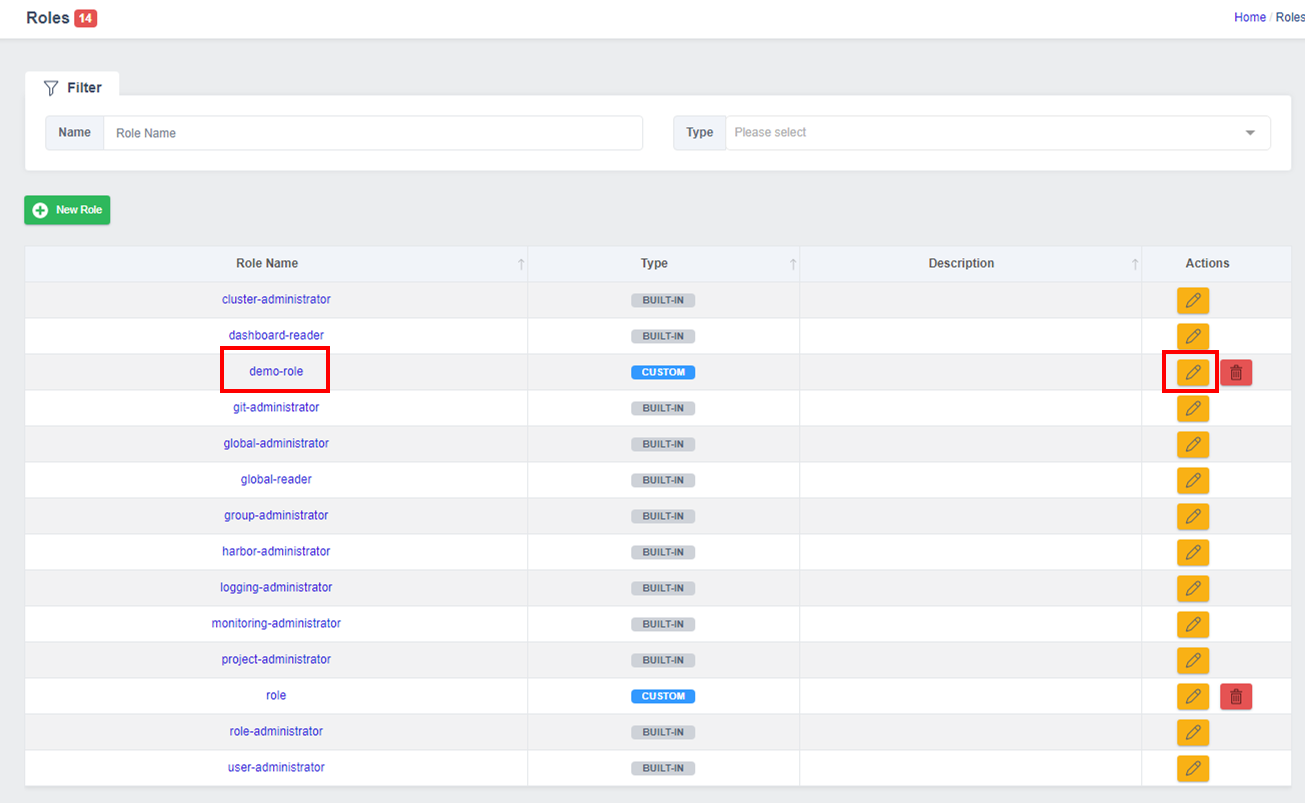Open the demo-role link
Screen dimensions: 1305x803
coord(276,371)
